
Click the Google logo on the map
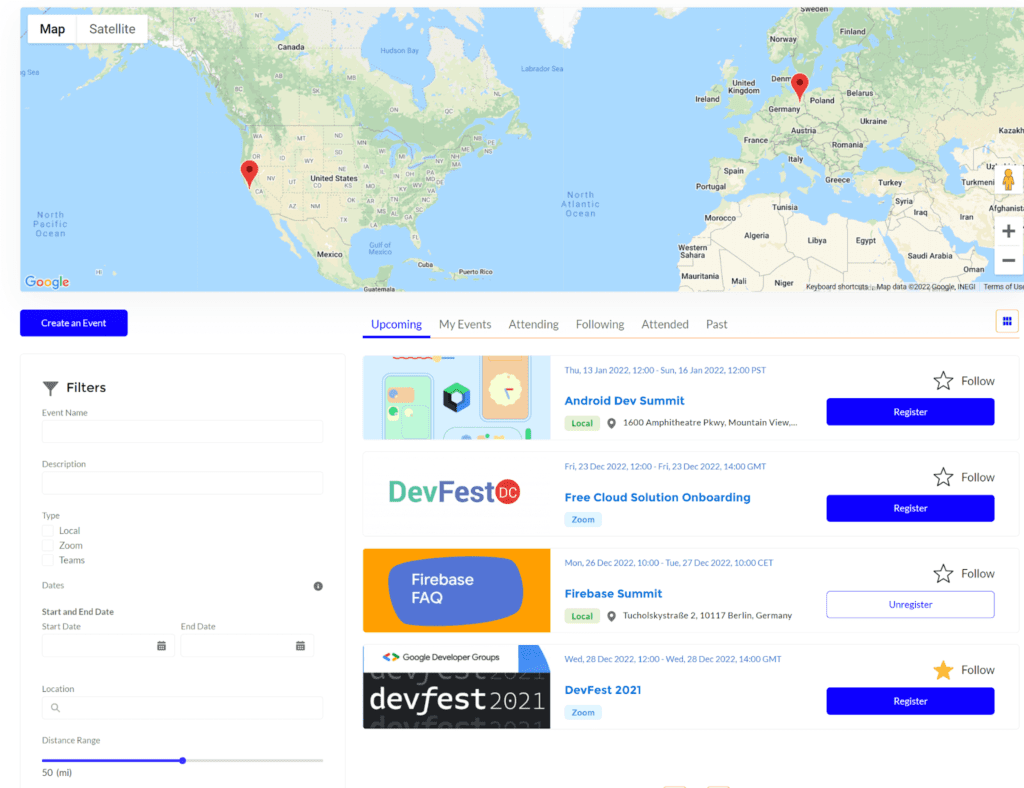(x=47, y=281)
